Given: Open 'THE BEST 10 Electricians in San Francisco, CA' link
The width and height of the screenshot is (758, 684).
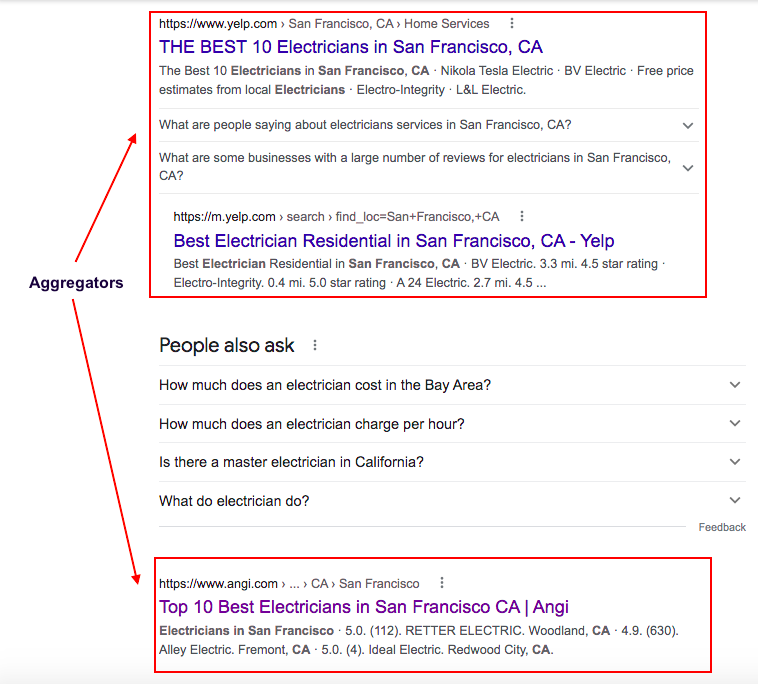Looking at the screenshot, I should pyautogui.click(x=350, y=47).
